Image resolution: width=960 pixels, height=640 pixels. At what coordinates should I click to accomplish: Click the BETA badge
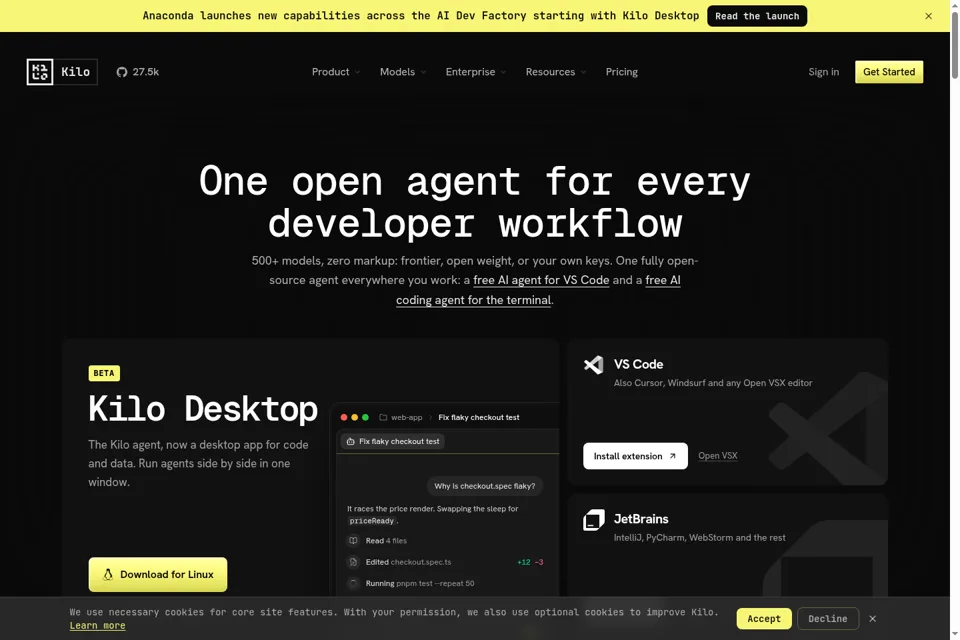coord(104,373)
